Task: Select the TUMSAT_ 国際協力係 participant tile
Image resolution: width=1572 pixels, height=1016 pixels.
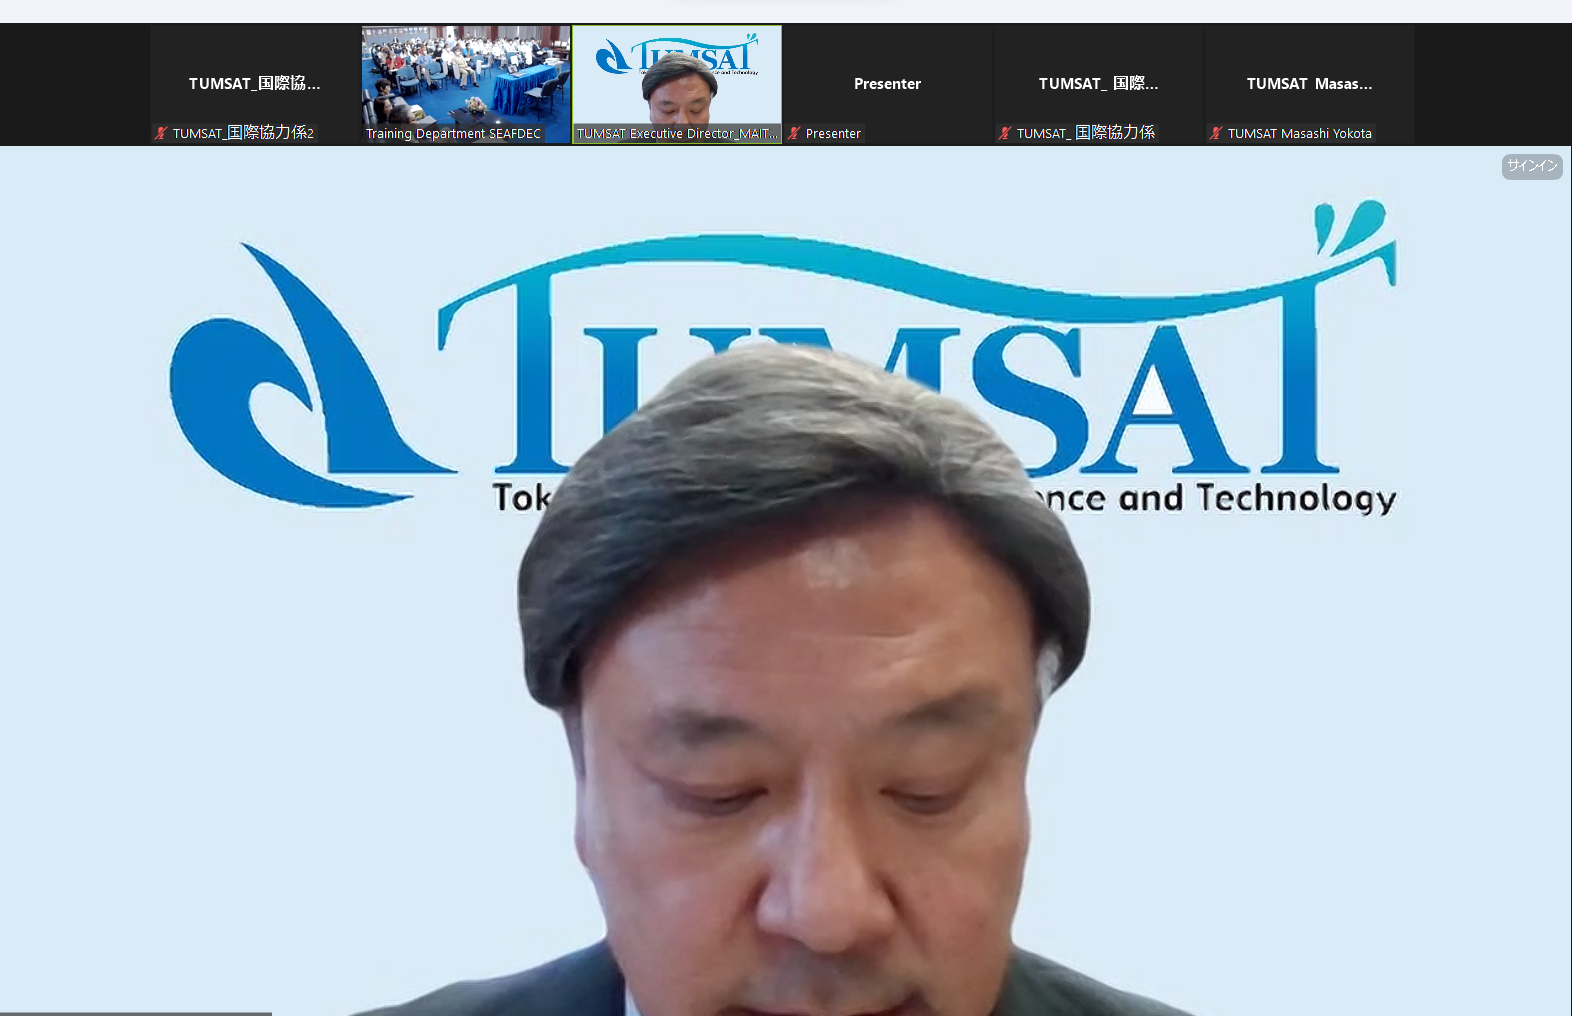Action: pos(1099,84)
